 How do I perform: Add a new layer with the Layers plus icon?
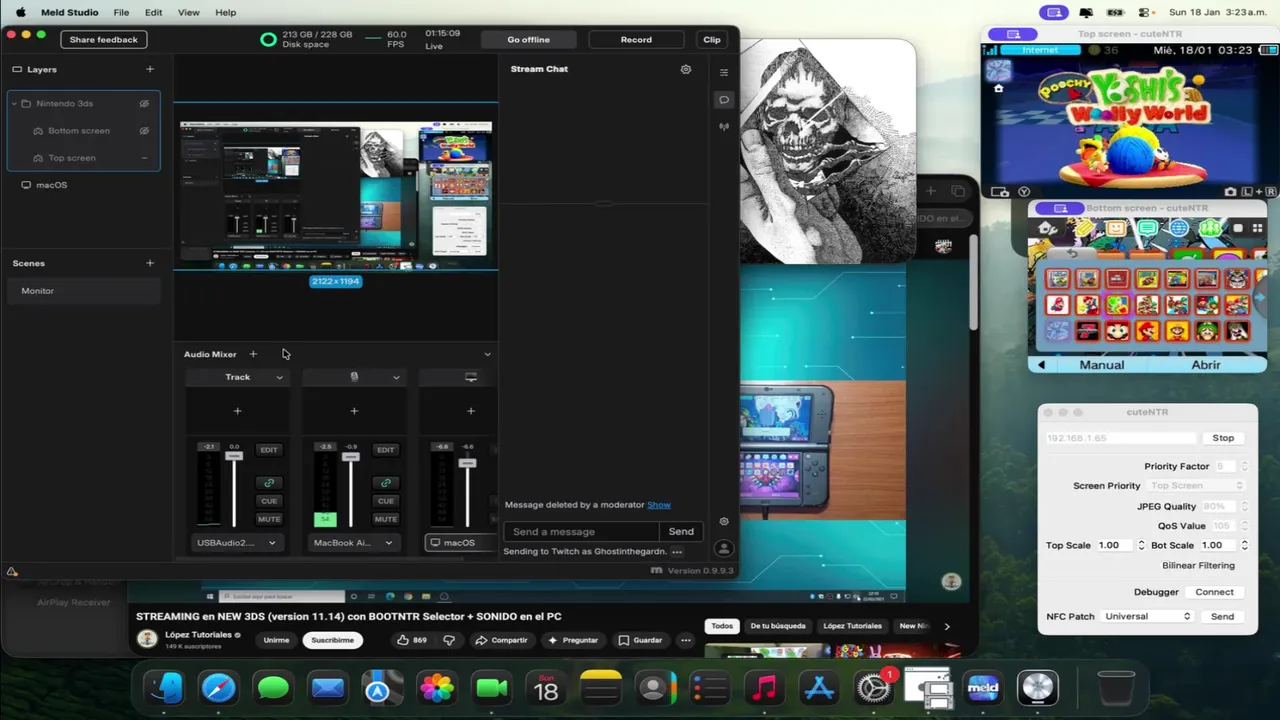[150, 69]
